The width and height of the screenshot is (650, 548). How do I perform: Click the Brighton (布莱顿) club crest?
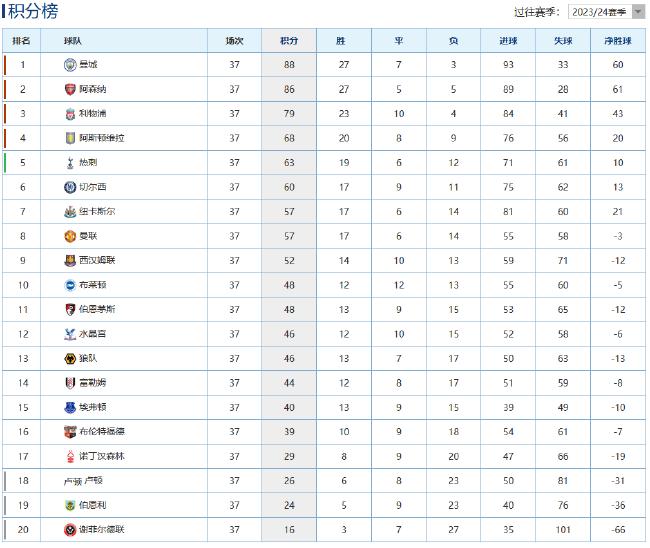coord(70,285)
